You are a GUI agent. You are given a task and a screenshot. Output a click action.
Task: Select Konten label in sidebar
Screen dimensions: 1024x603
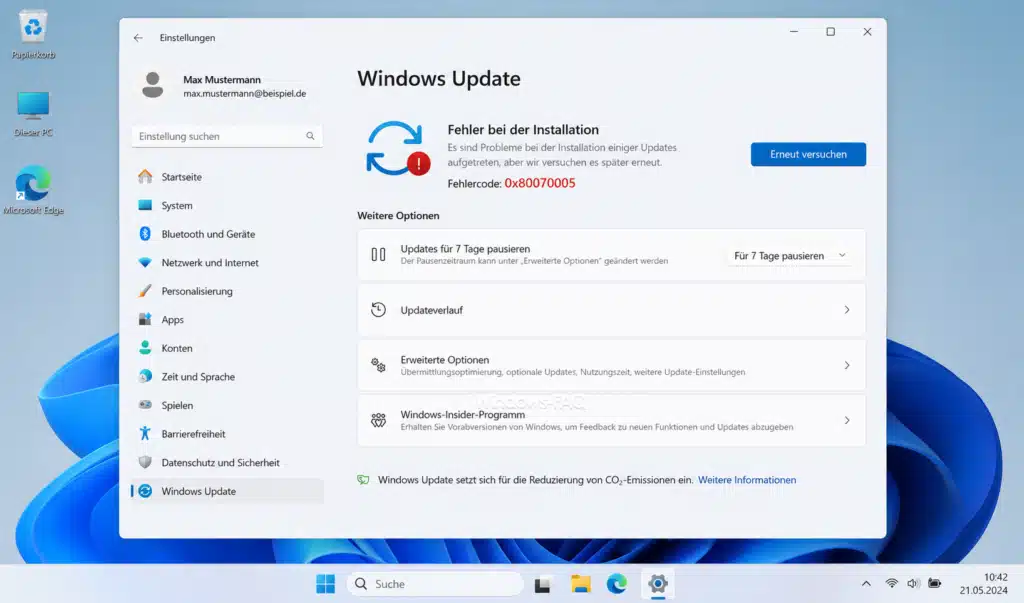tap(177, 348)
